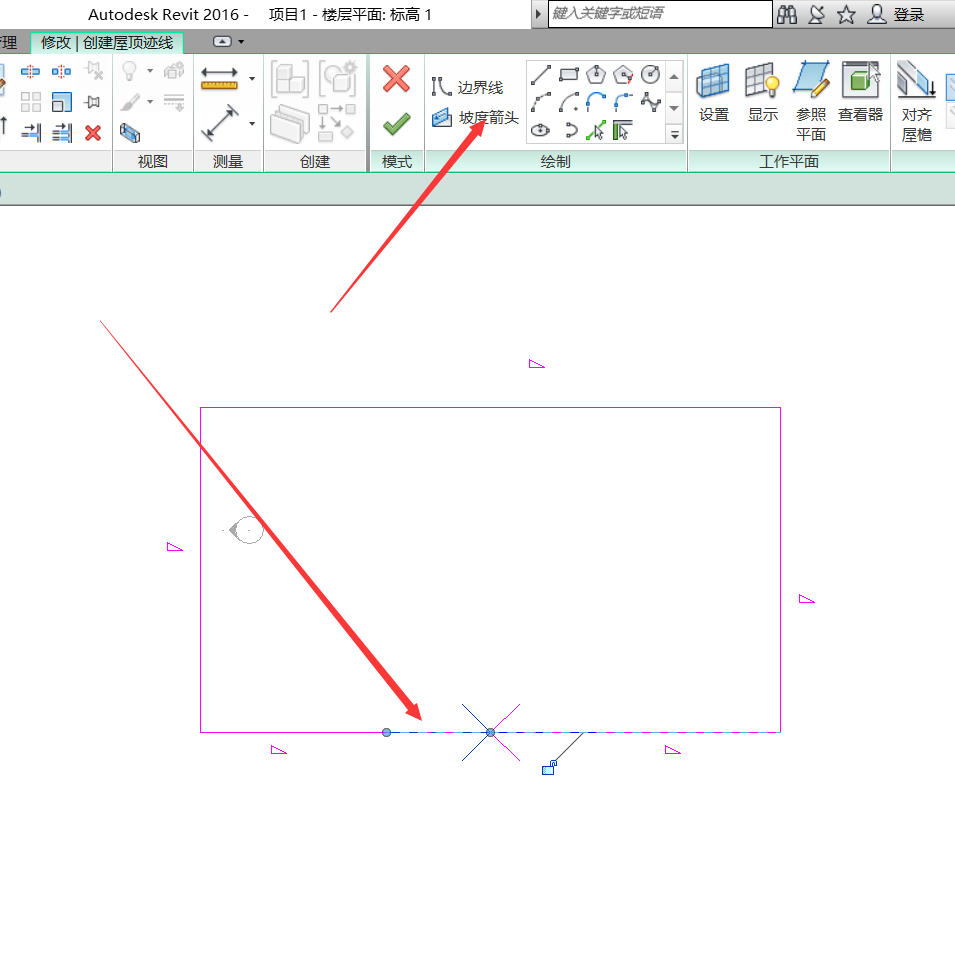Viewport: 955px width, 968px height.
Task: Click the green checkmark Finish Edit Mode
Action: 397,123
